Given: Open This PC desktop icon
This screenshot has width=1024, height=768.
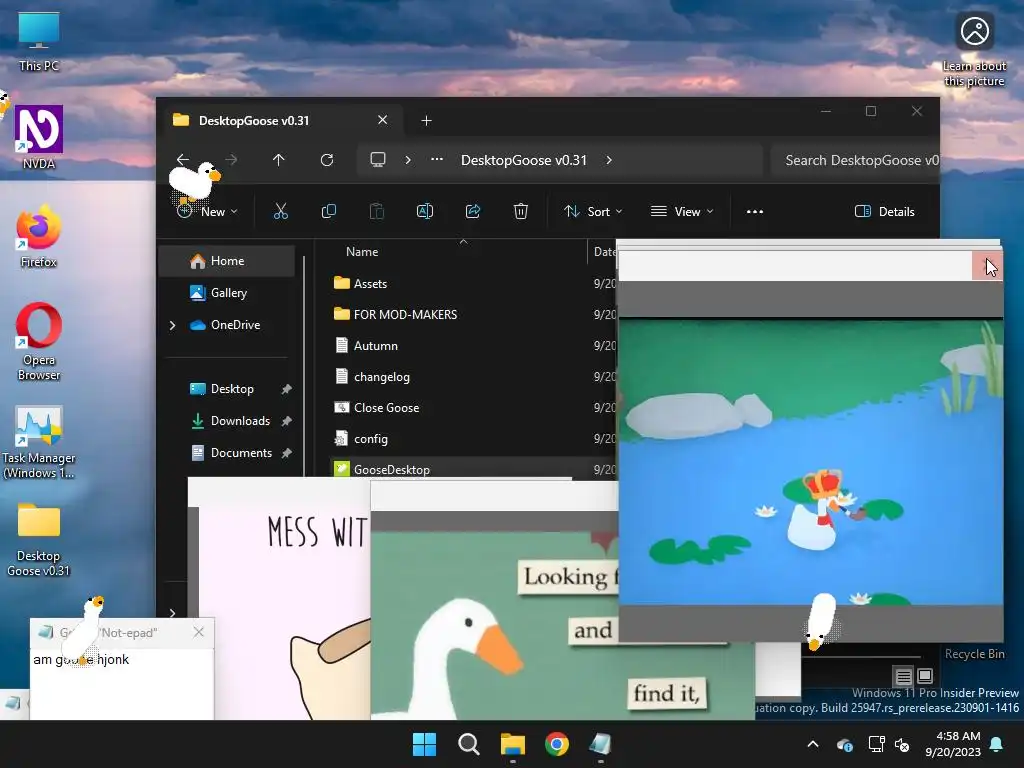Looking at the screenshot, I should click(x=39, y=41).
